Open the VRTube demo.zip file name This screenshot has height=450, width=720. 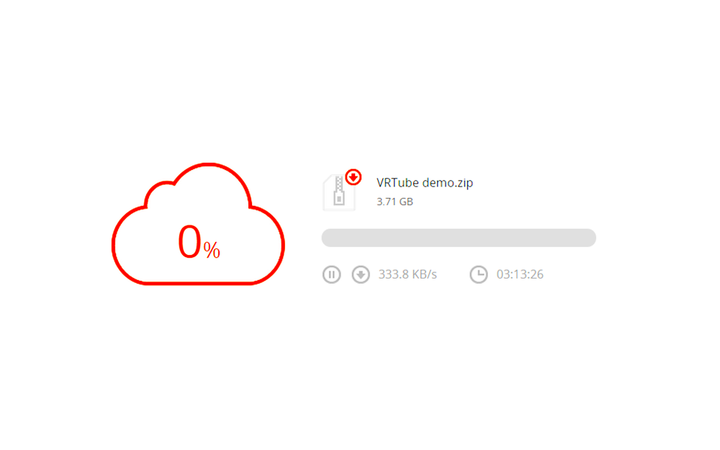[425, 183]
